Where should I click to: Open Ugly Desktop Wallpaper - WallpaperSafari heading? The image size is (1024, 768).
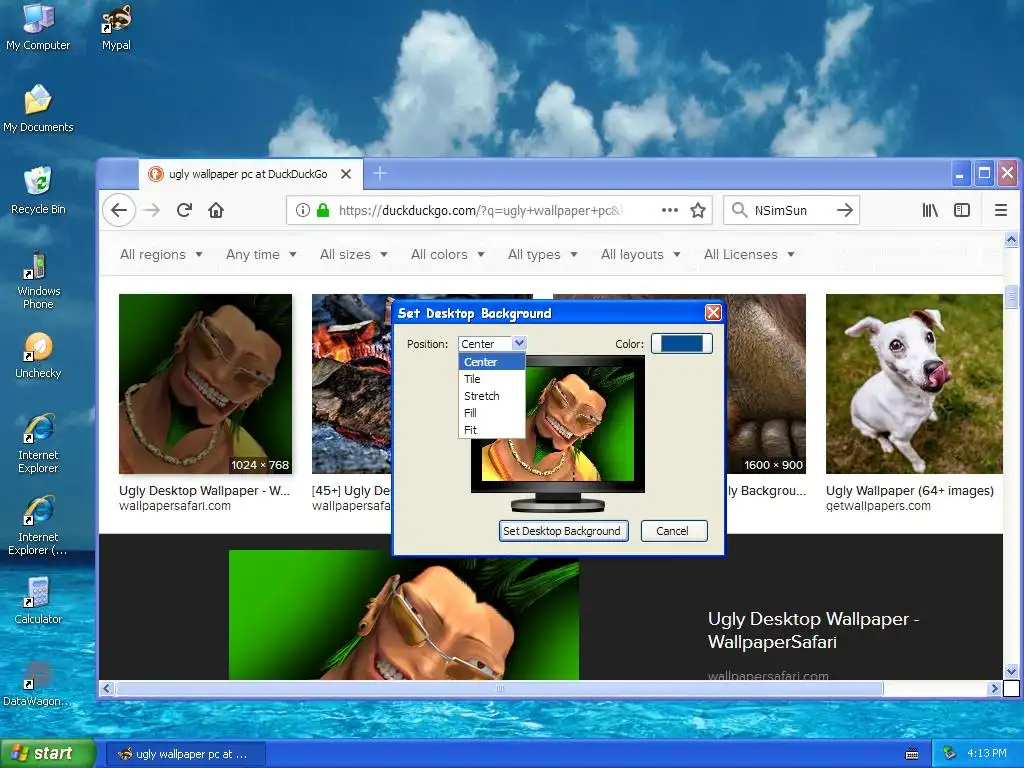(813, 630)
